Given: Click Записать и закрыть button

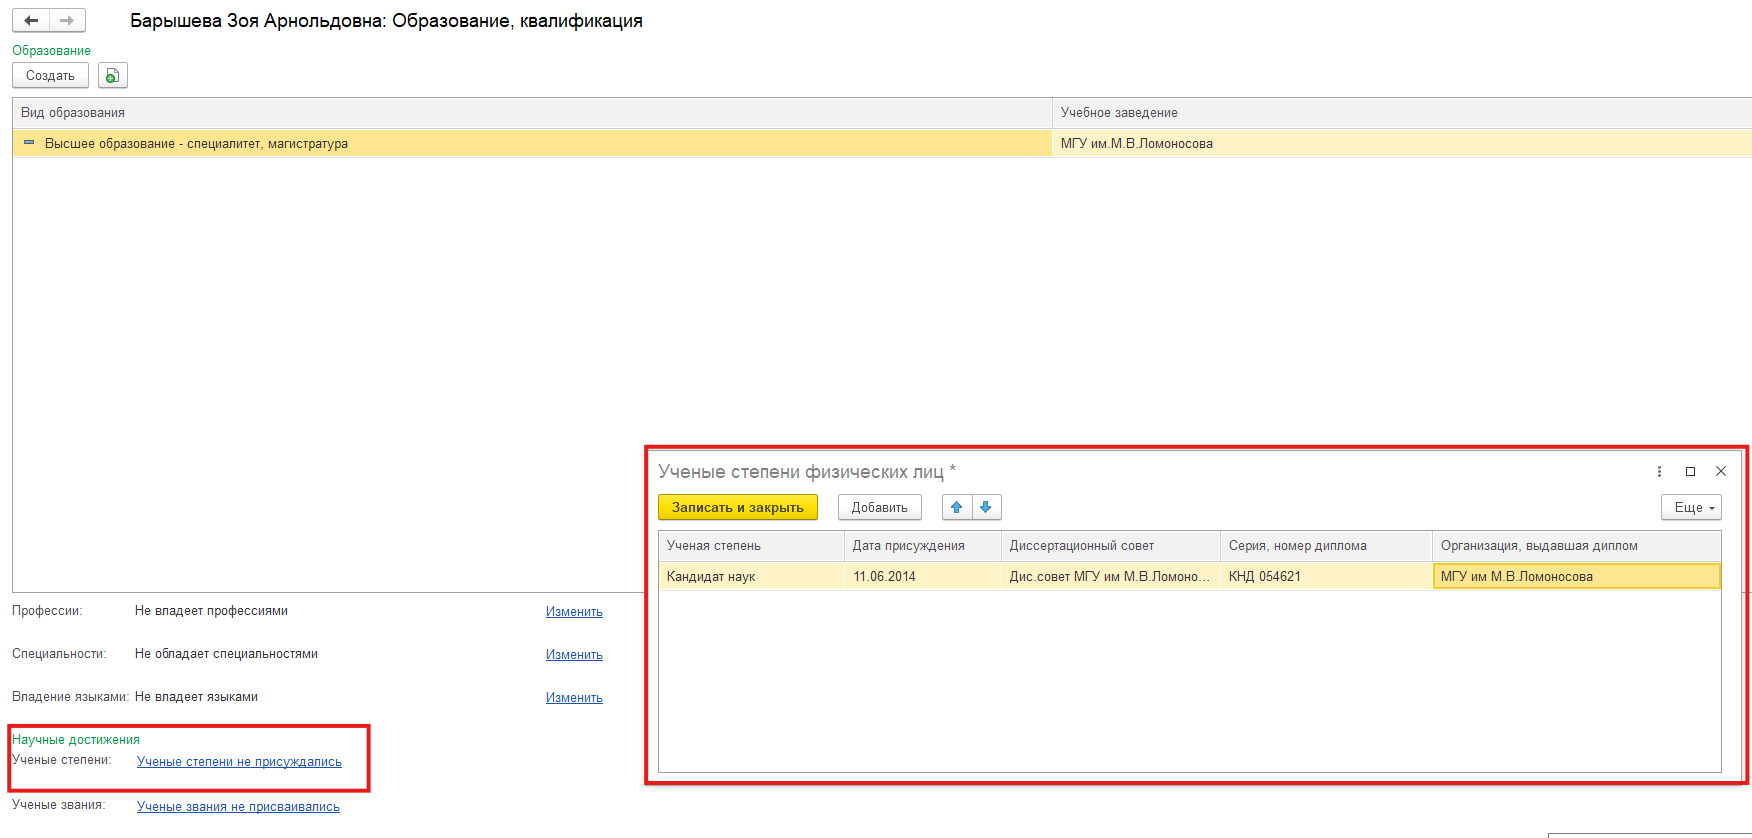Looking at the screenshot, I should (x=738, y=507).
